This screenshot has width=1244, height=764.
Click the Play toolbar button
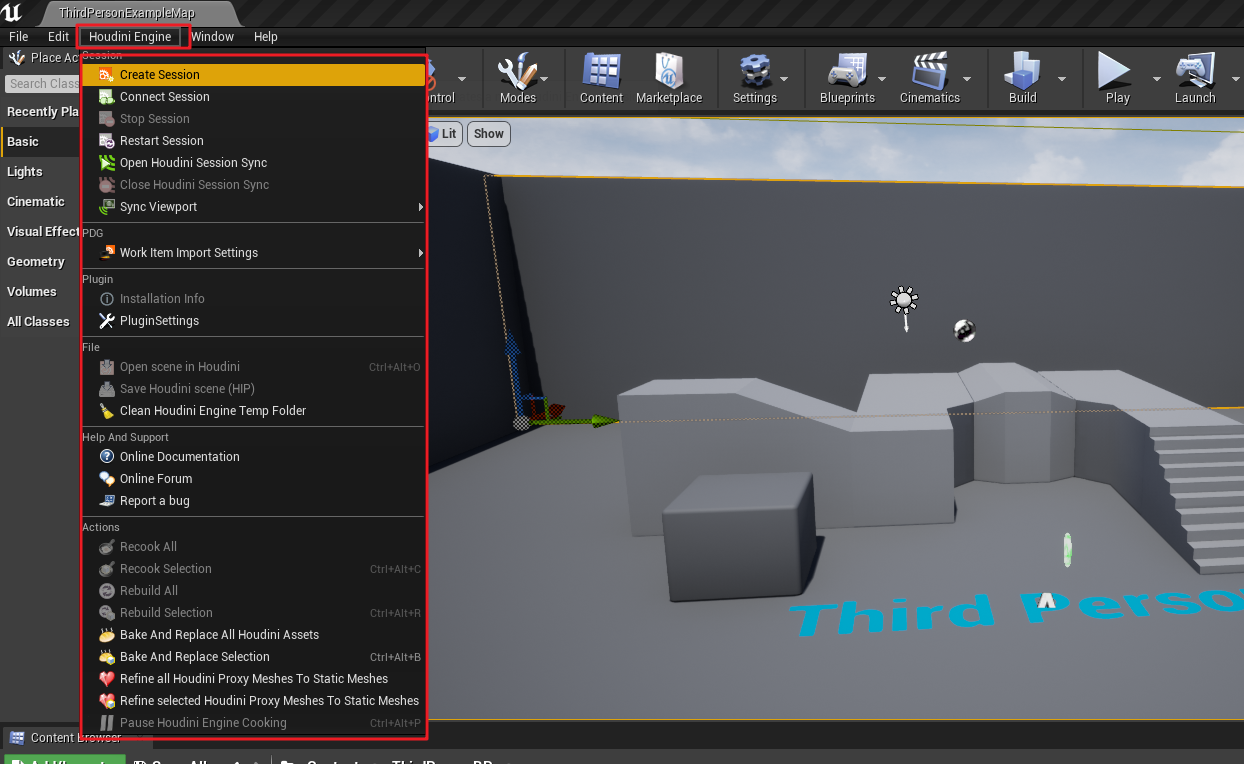click(x=1117, y=78)
